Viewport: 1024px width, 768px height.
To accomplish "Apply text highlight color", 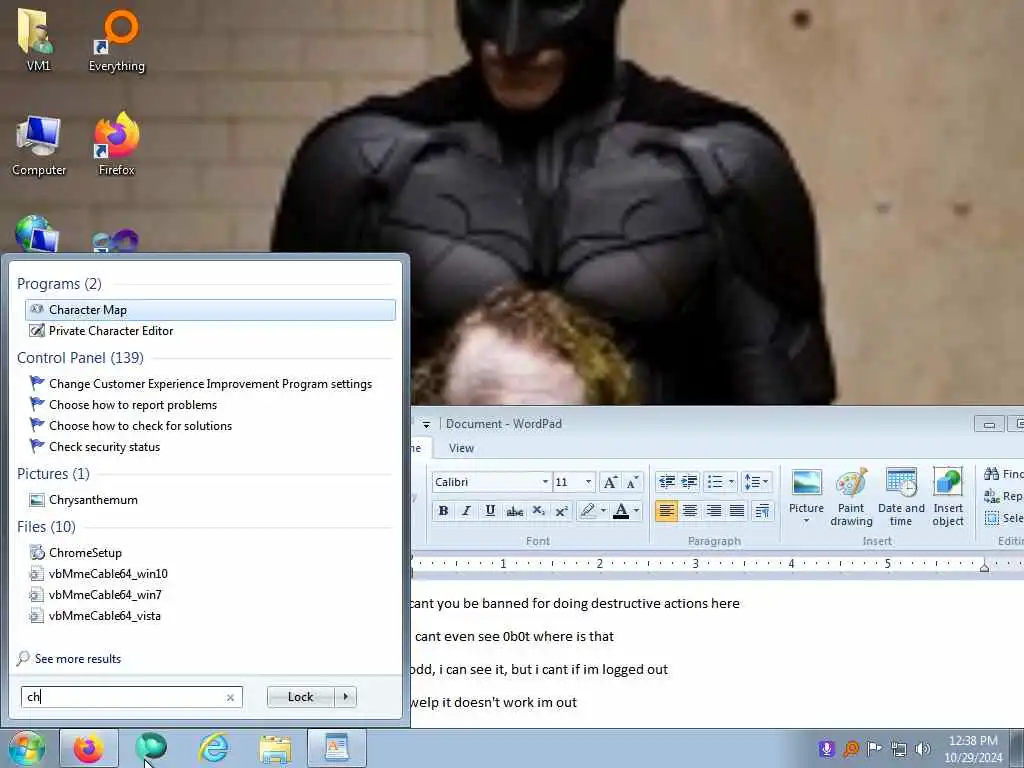I will (x=588, y=511).
